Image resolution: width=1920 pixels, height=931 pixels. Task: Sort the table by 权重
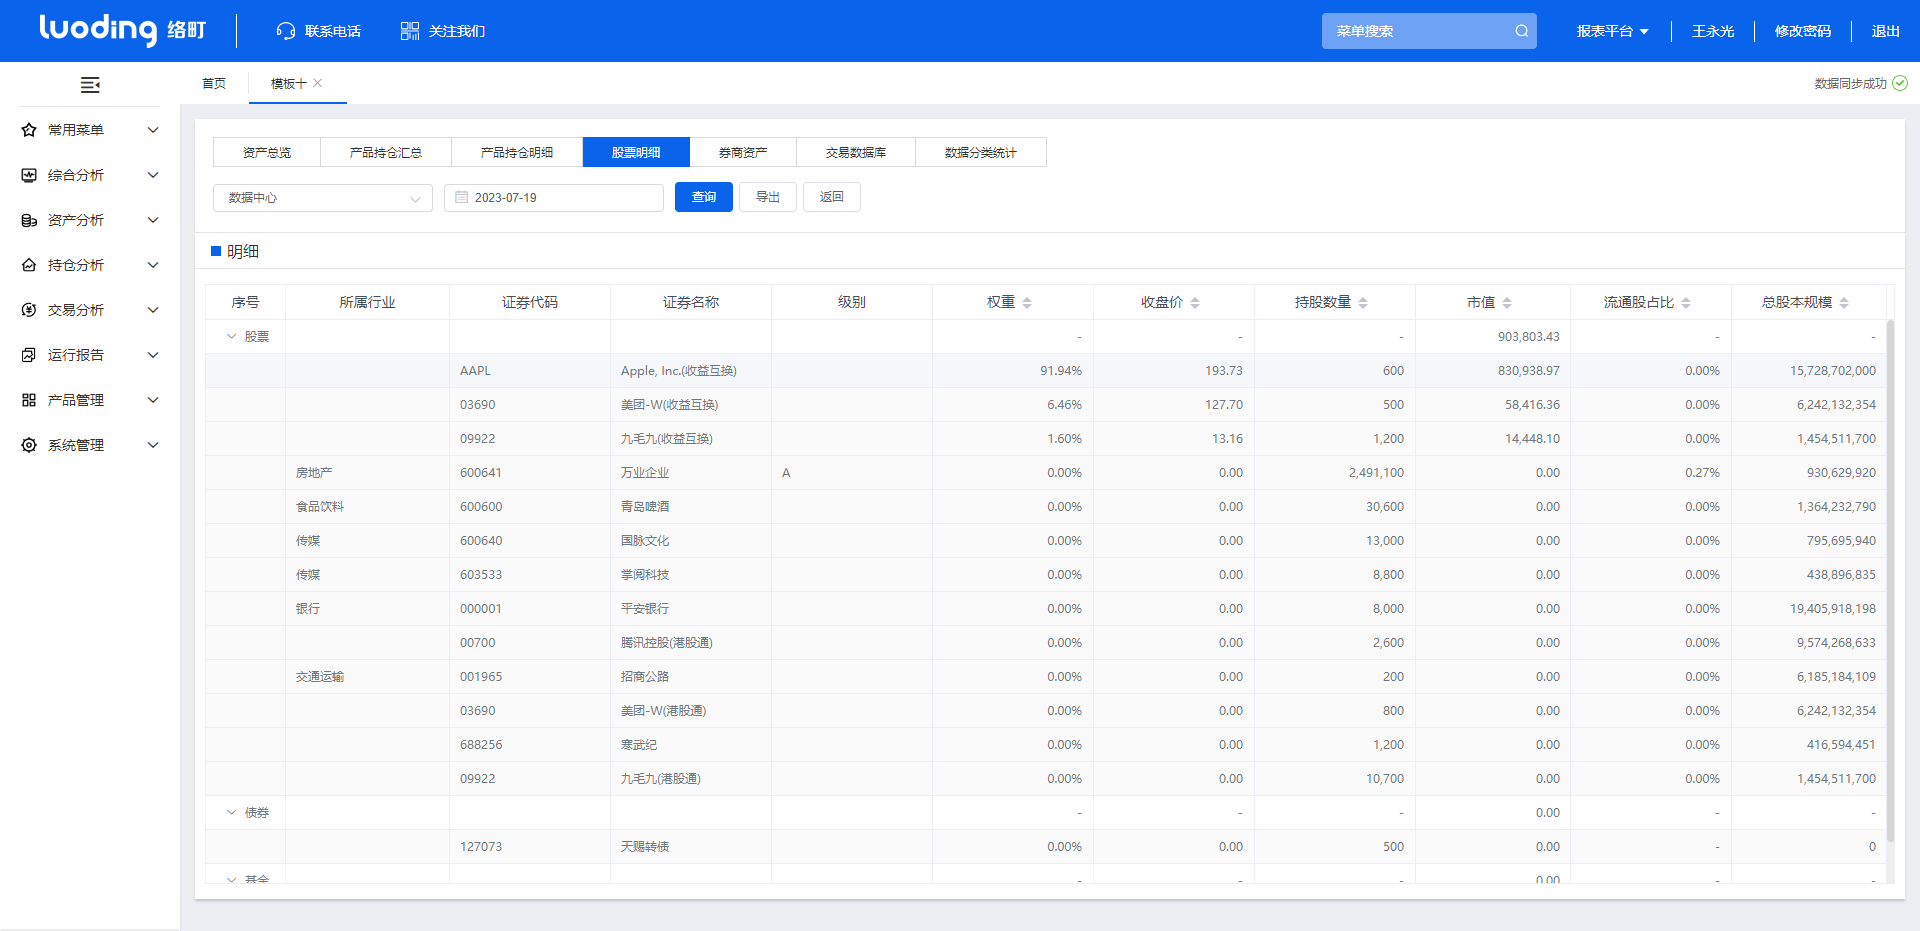tap(1027, 303)
